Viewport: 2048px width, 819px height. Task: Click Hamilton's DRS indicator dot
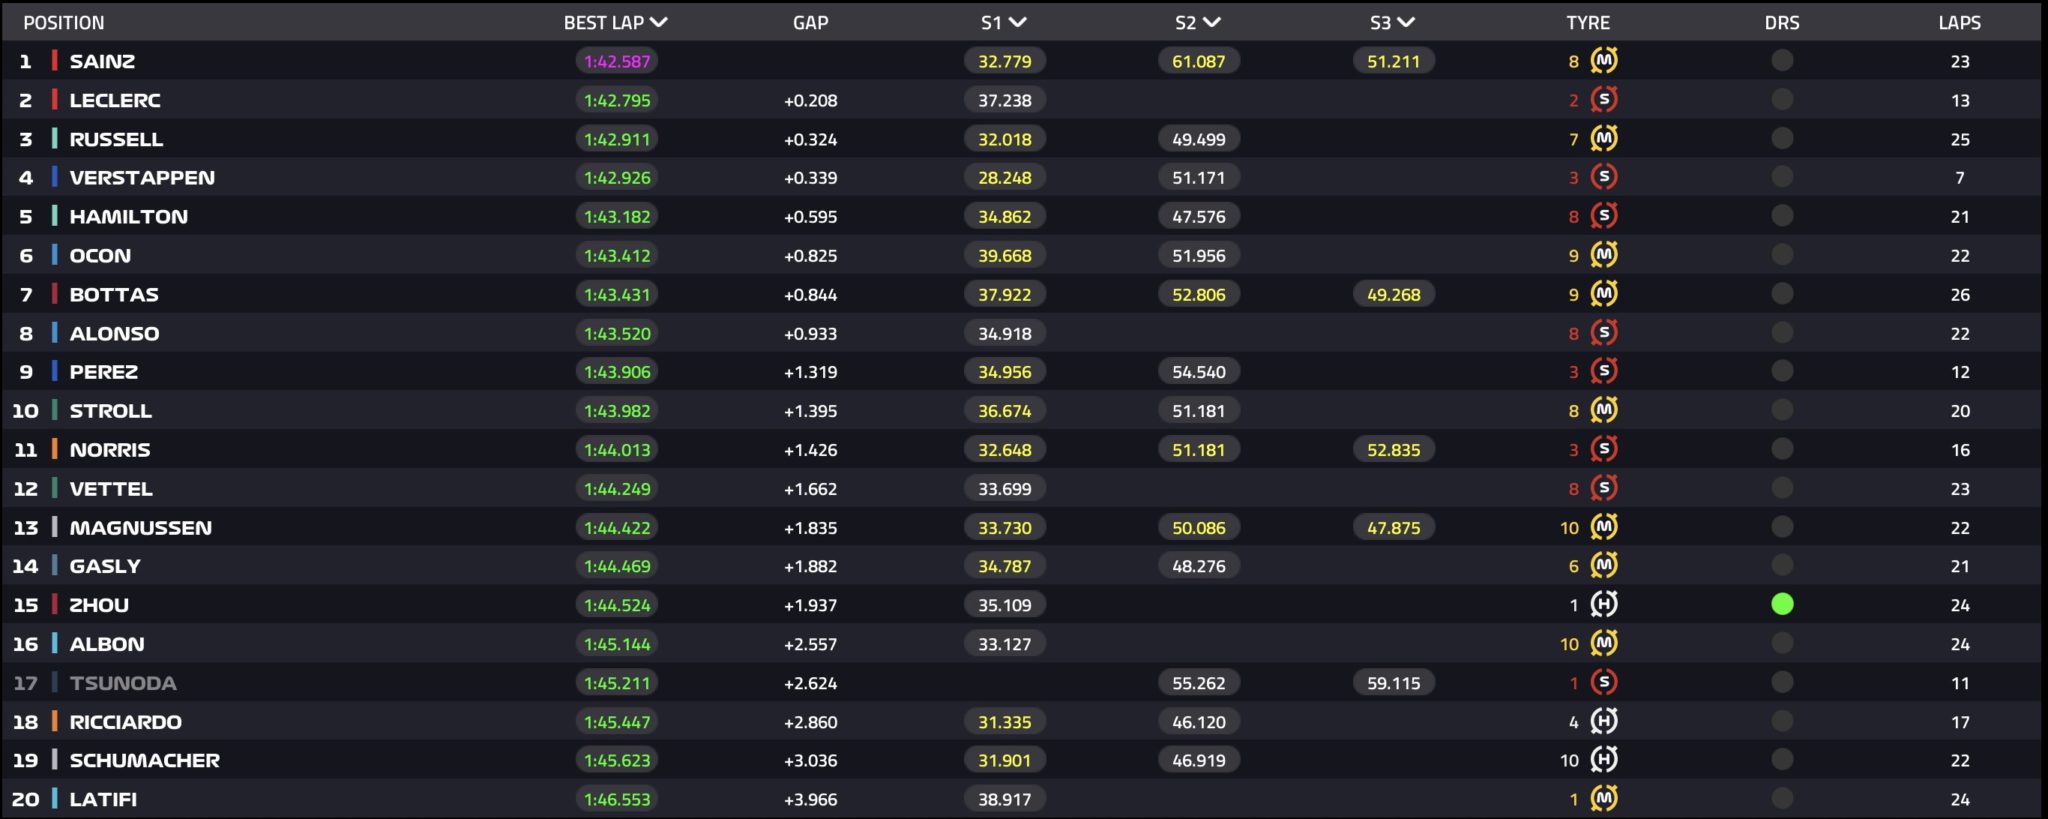pyautogui.click(x=1782, y=216)
